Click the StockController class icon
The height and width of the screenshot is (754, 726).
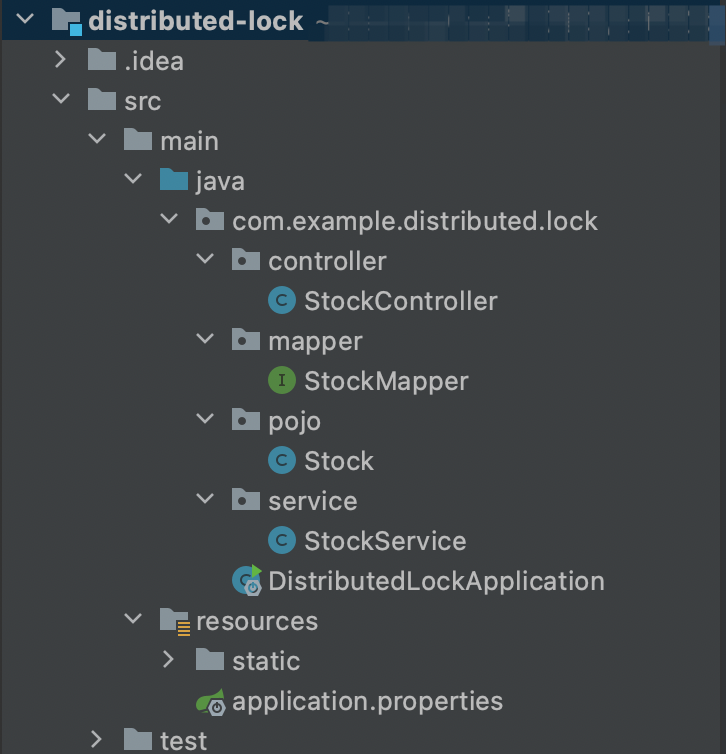282,300
